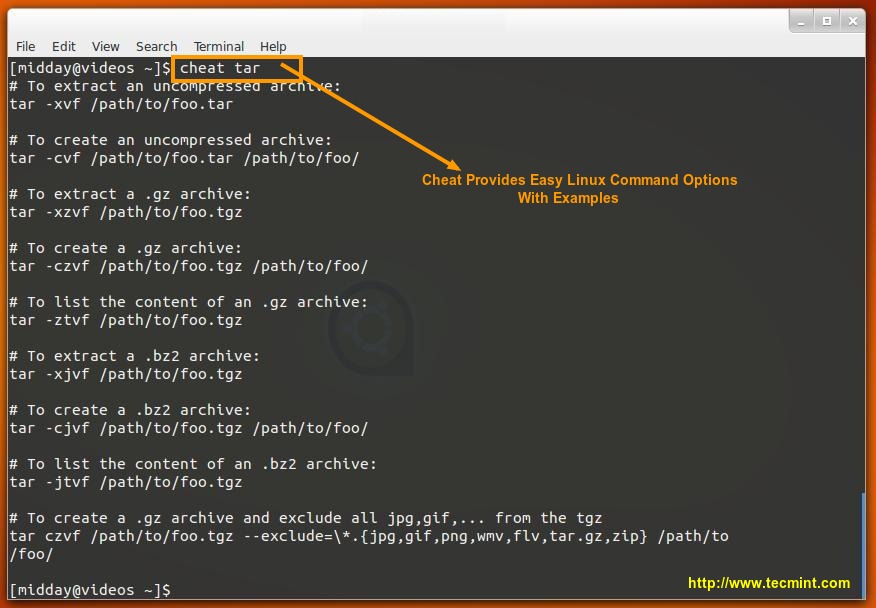Image resolution: width=876 pixels, height=608 pixels.
Task: Click the http://www.tecmint.com link
Action: pos(768,581)
